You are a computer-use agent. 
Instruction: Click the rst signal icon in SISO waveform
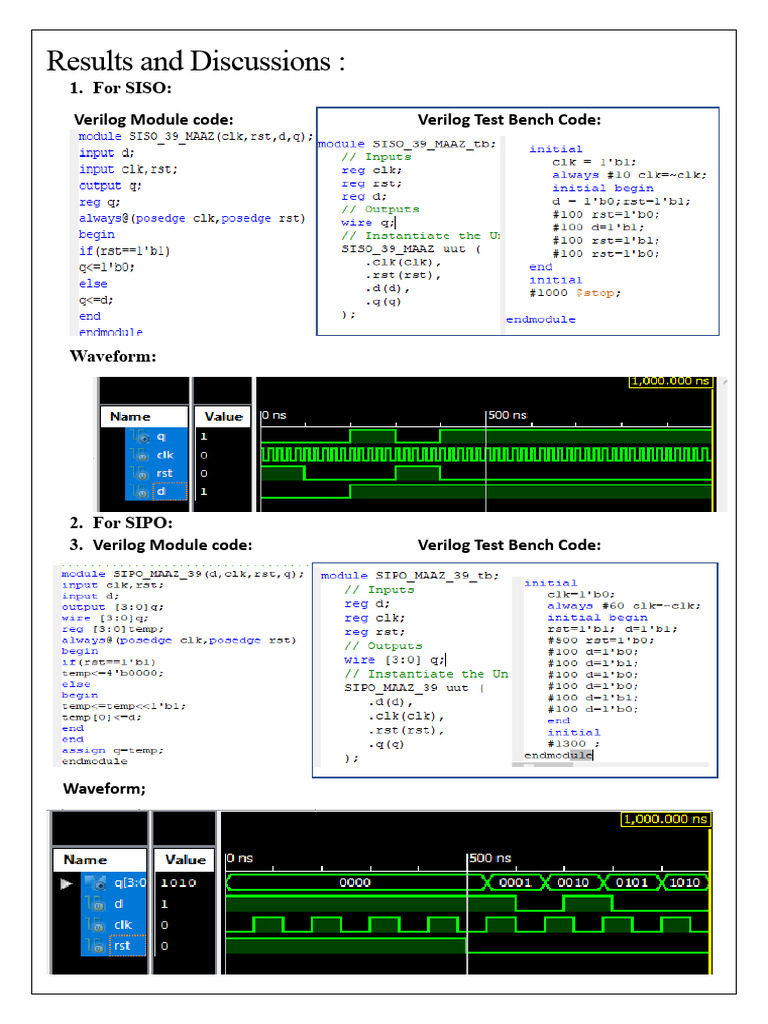tap(141, 473)
